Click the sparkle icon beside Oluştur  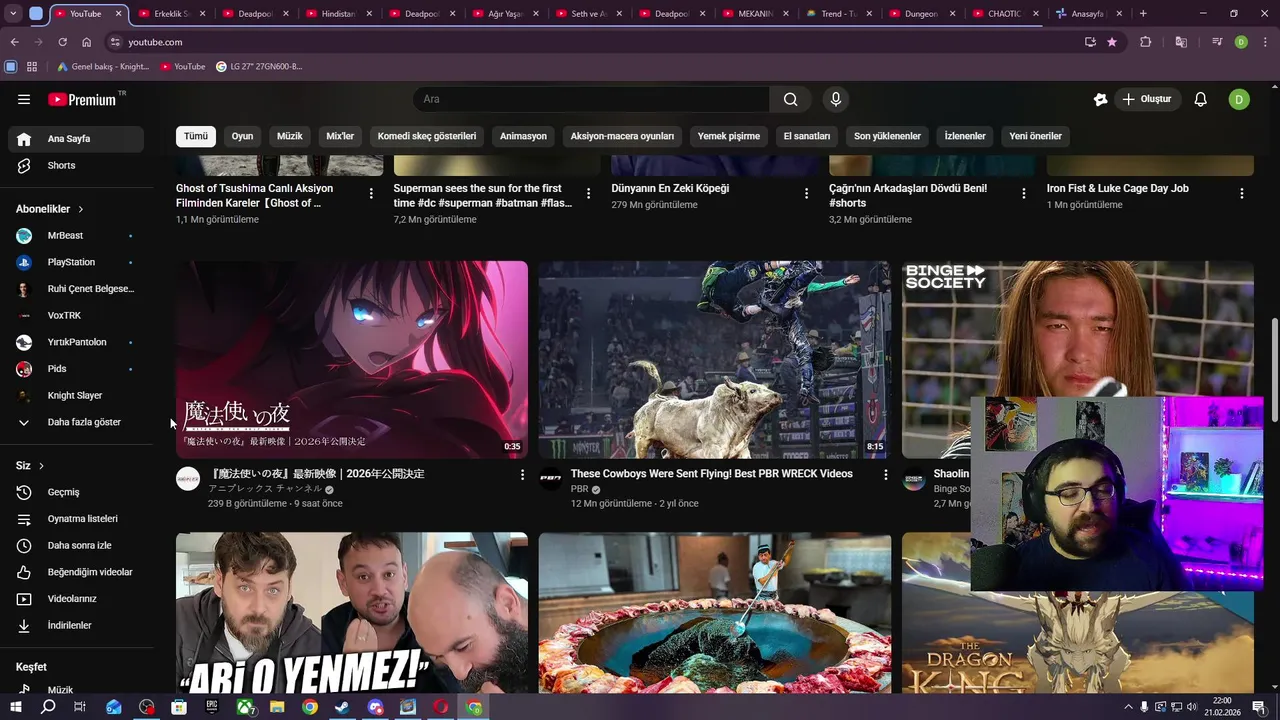[1101, 99]
